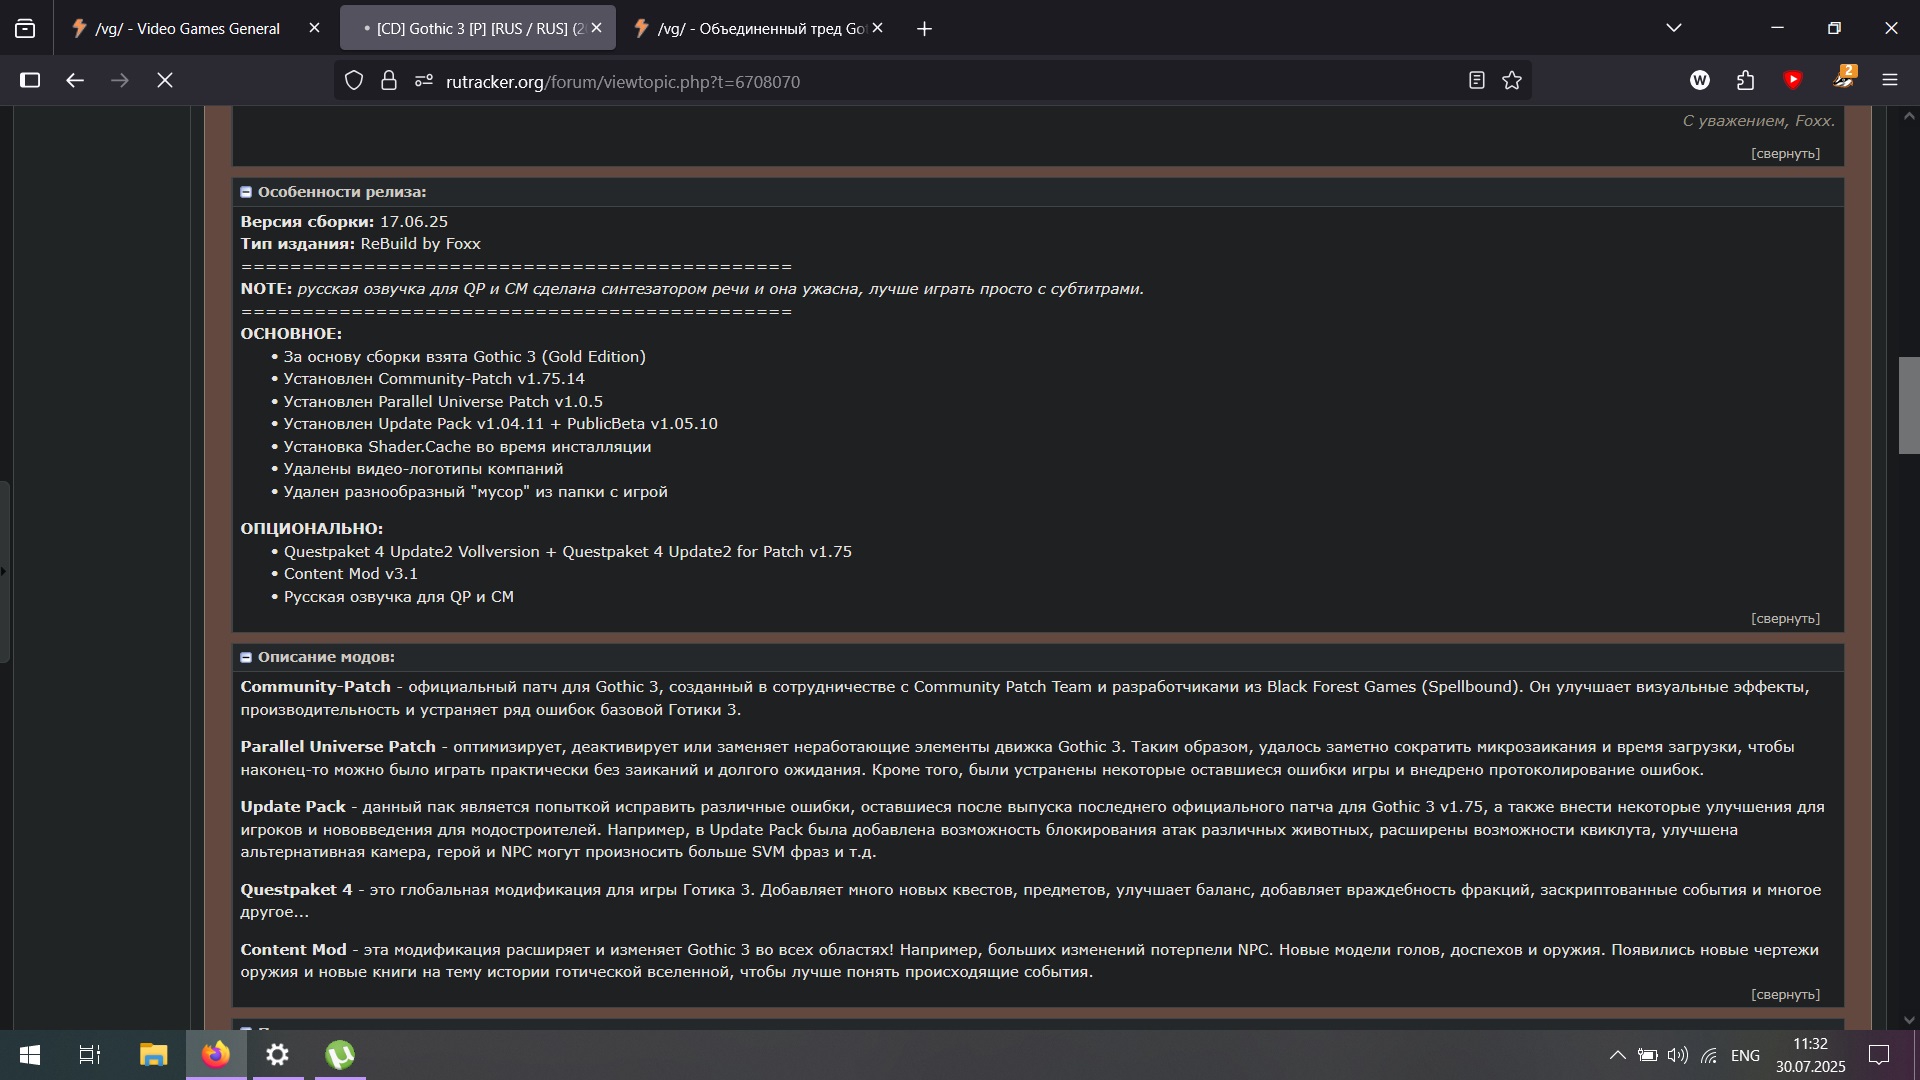The image size is (1920, 1080).
Task: Click the page vertical scrollbar thumb
Action: pos(1909,405)
